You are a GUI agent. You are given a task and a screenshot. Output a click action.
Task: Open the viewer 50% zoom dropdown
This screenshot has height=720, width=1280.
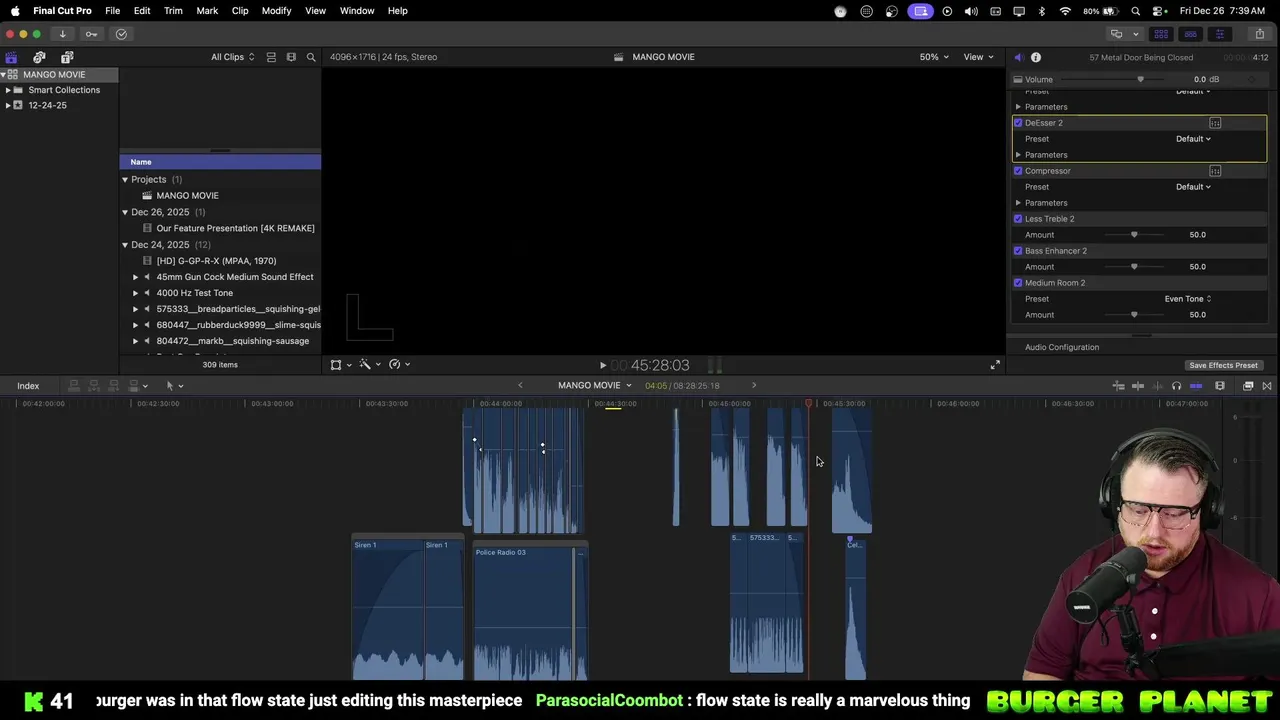(x=934, y=57)
